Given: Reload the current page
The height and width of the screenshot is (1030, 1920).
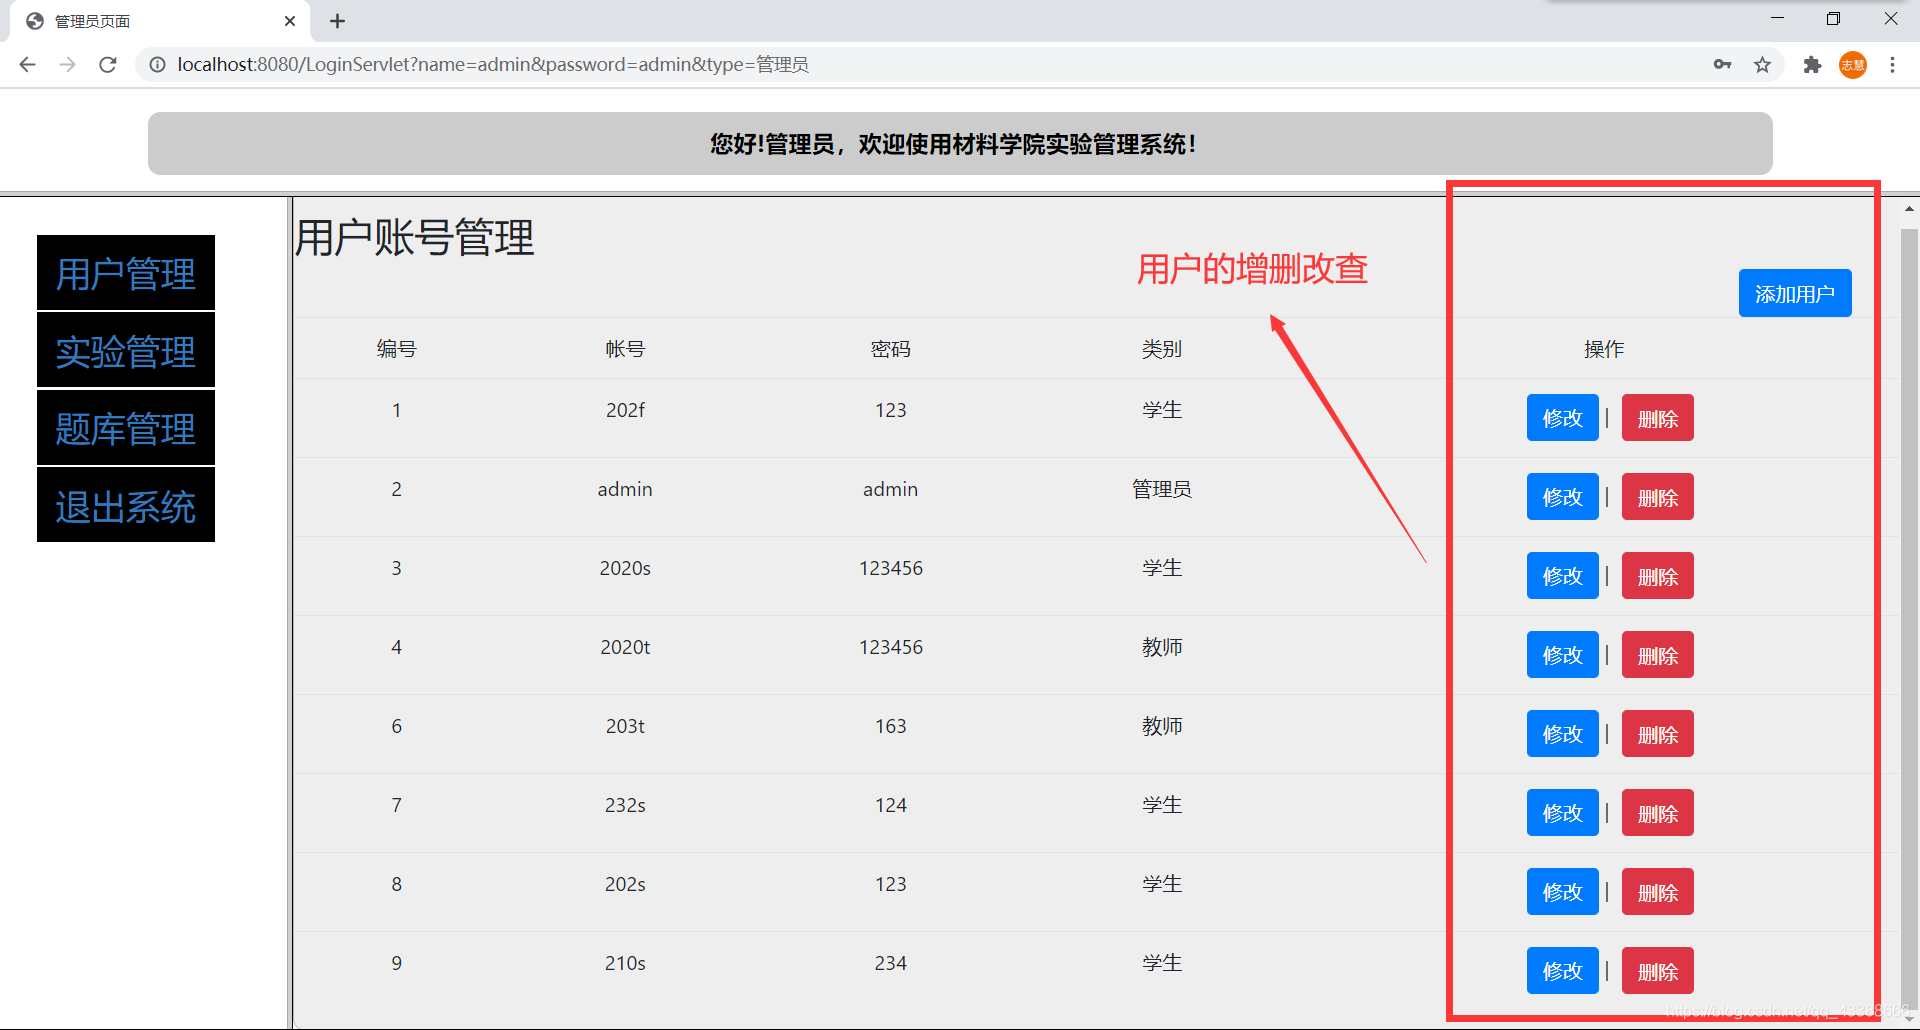Looking at the screenshot, I should (x=108, y=65).
